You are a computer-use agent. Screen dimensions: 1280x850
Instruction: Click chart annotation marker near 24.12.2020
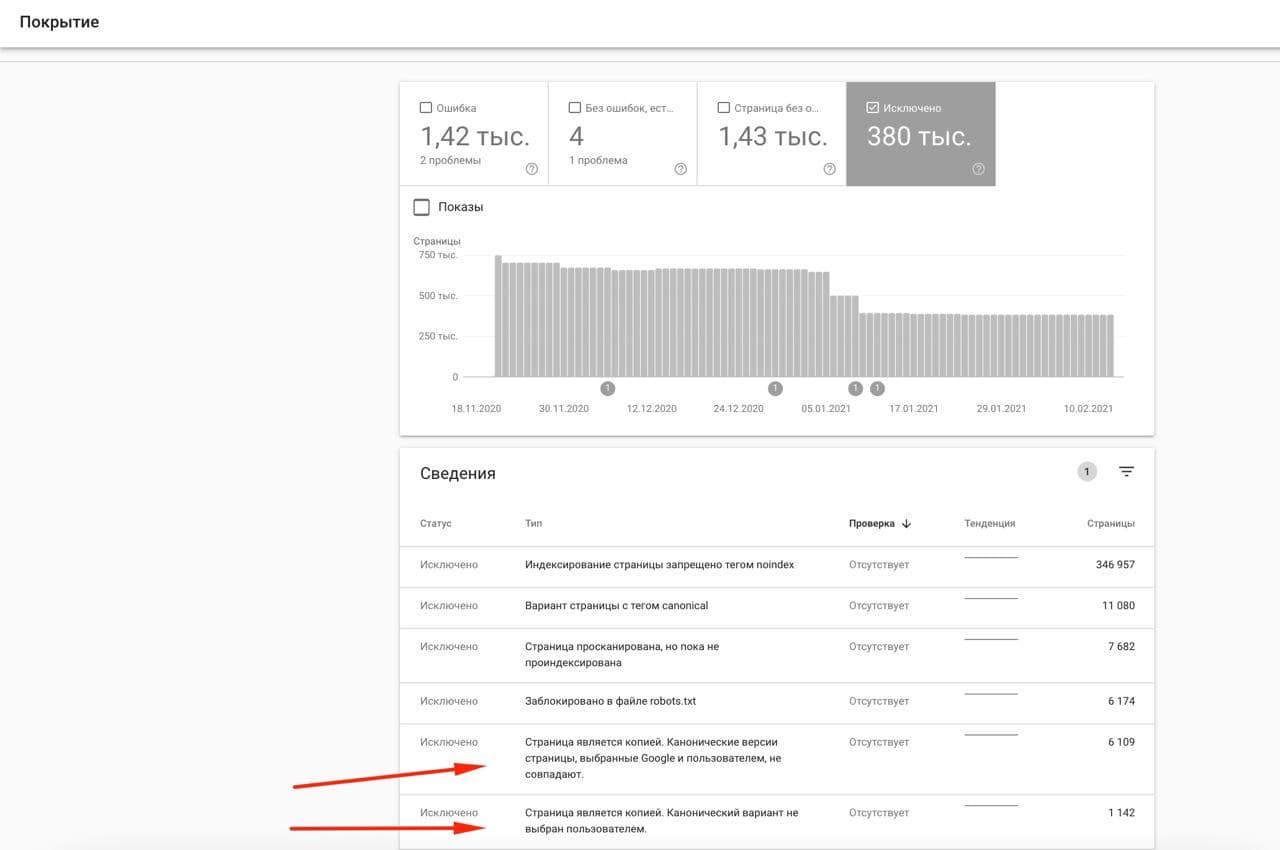(775, 388)
